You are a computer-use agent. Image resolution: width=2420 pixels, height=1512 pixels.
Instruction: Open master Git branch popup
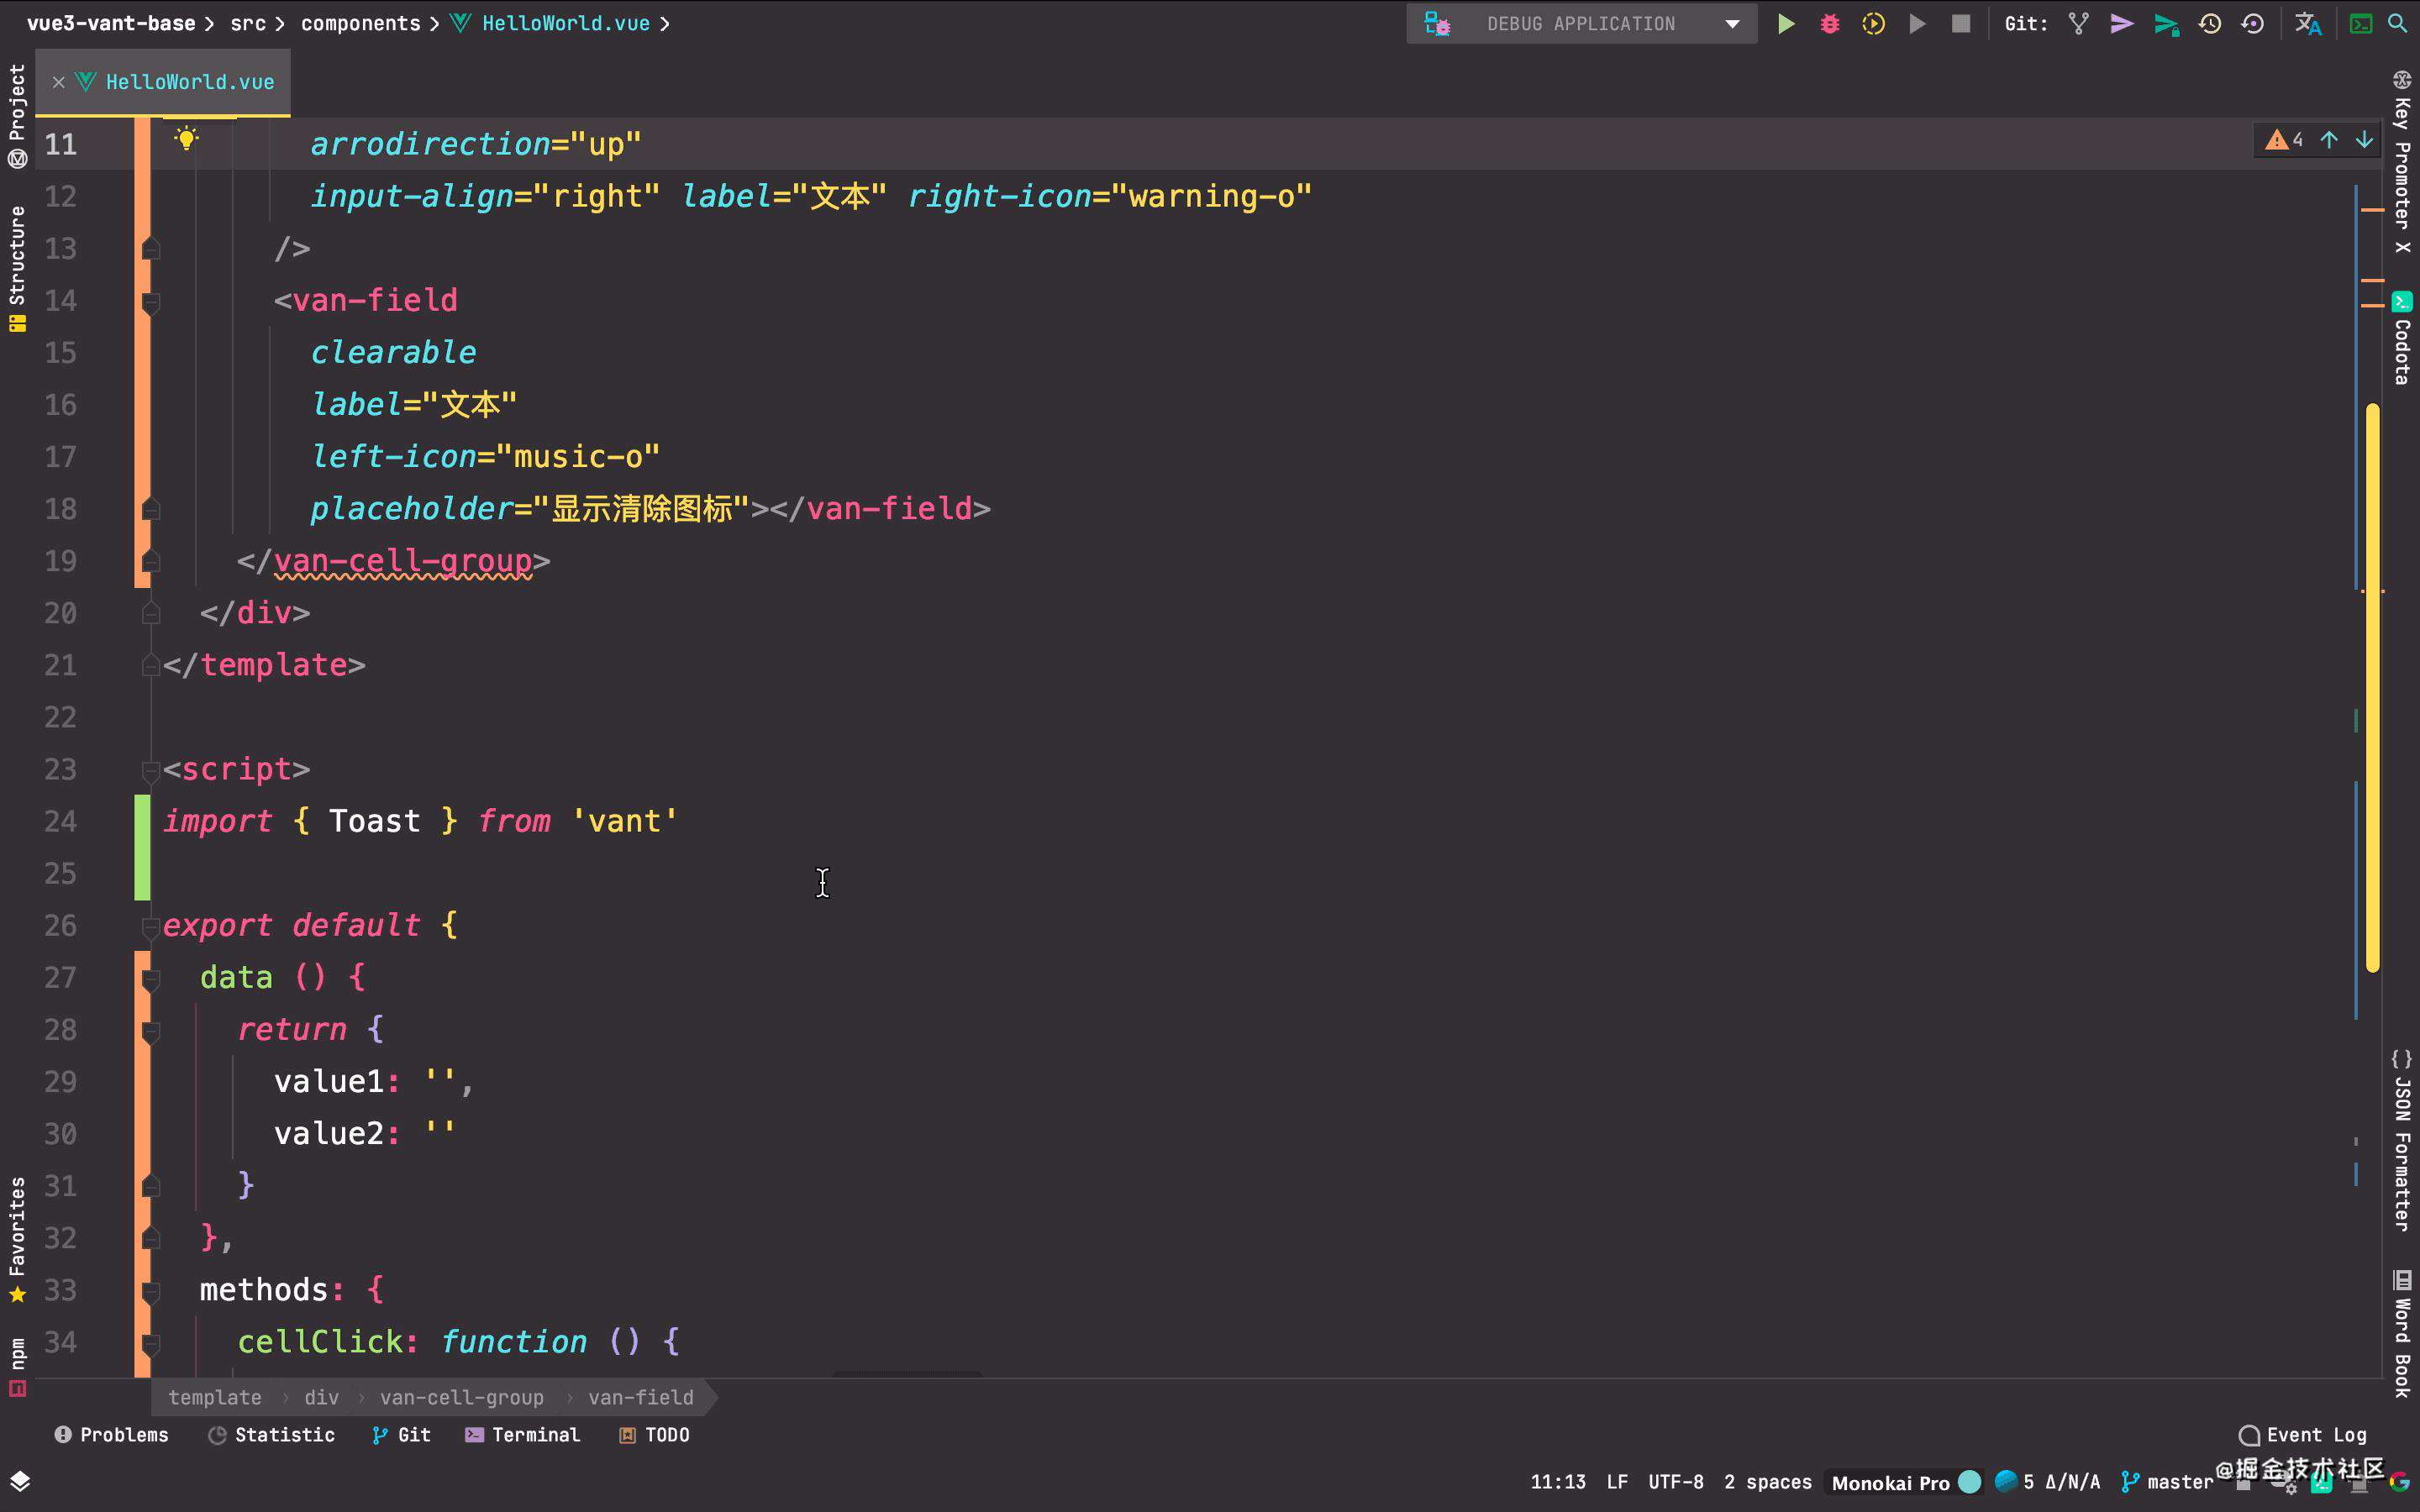tap(2168, 1482)
